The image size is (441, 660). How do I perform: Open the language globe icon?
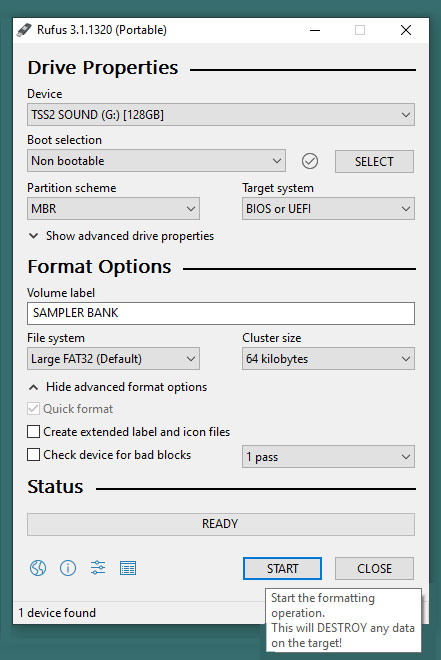[38, 568]
